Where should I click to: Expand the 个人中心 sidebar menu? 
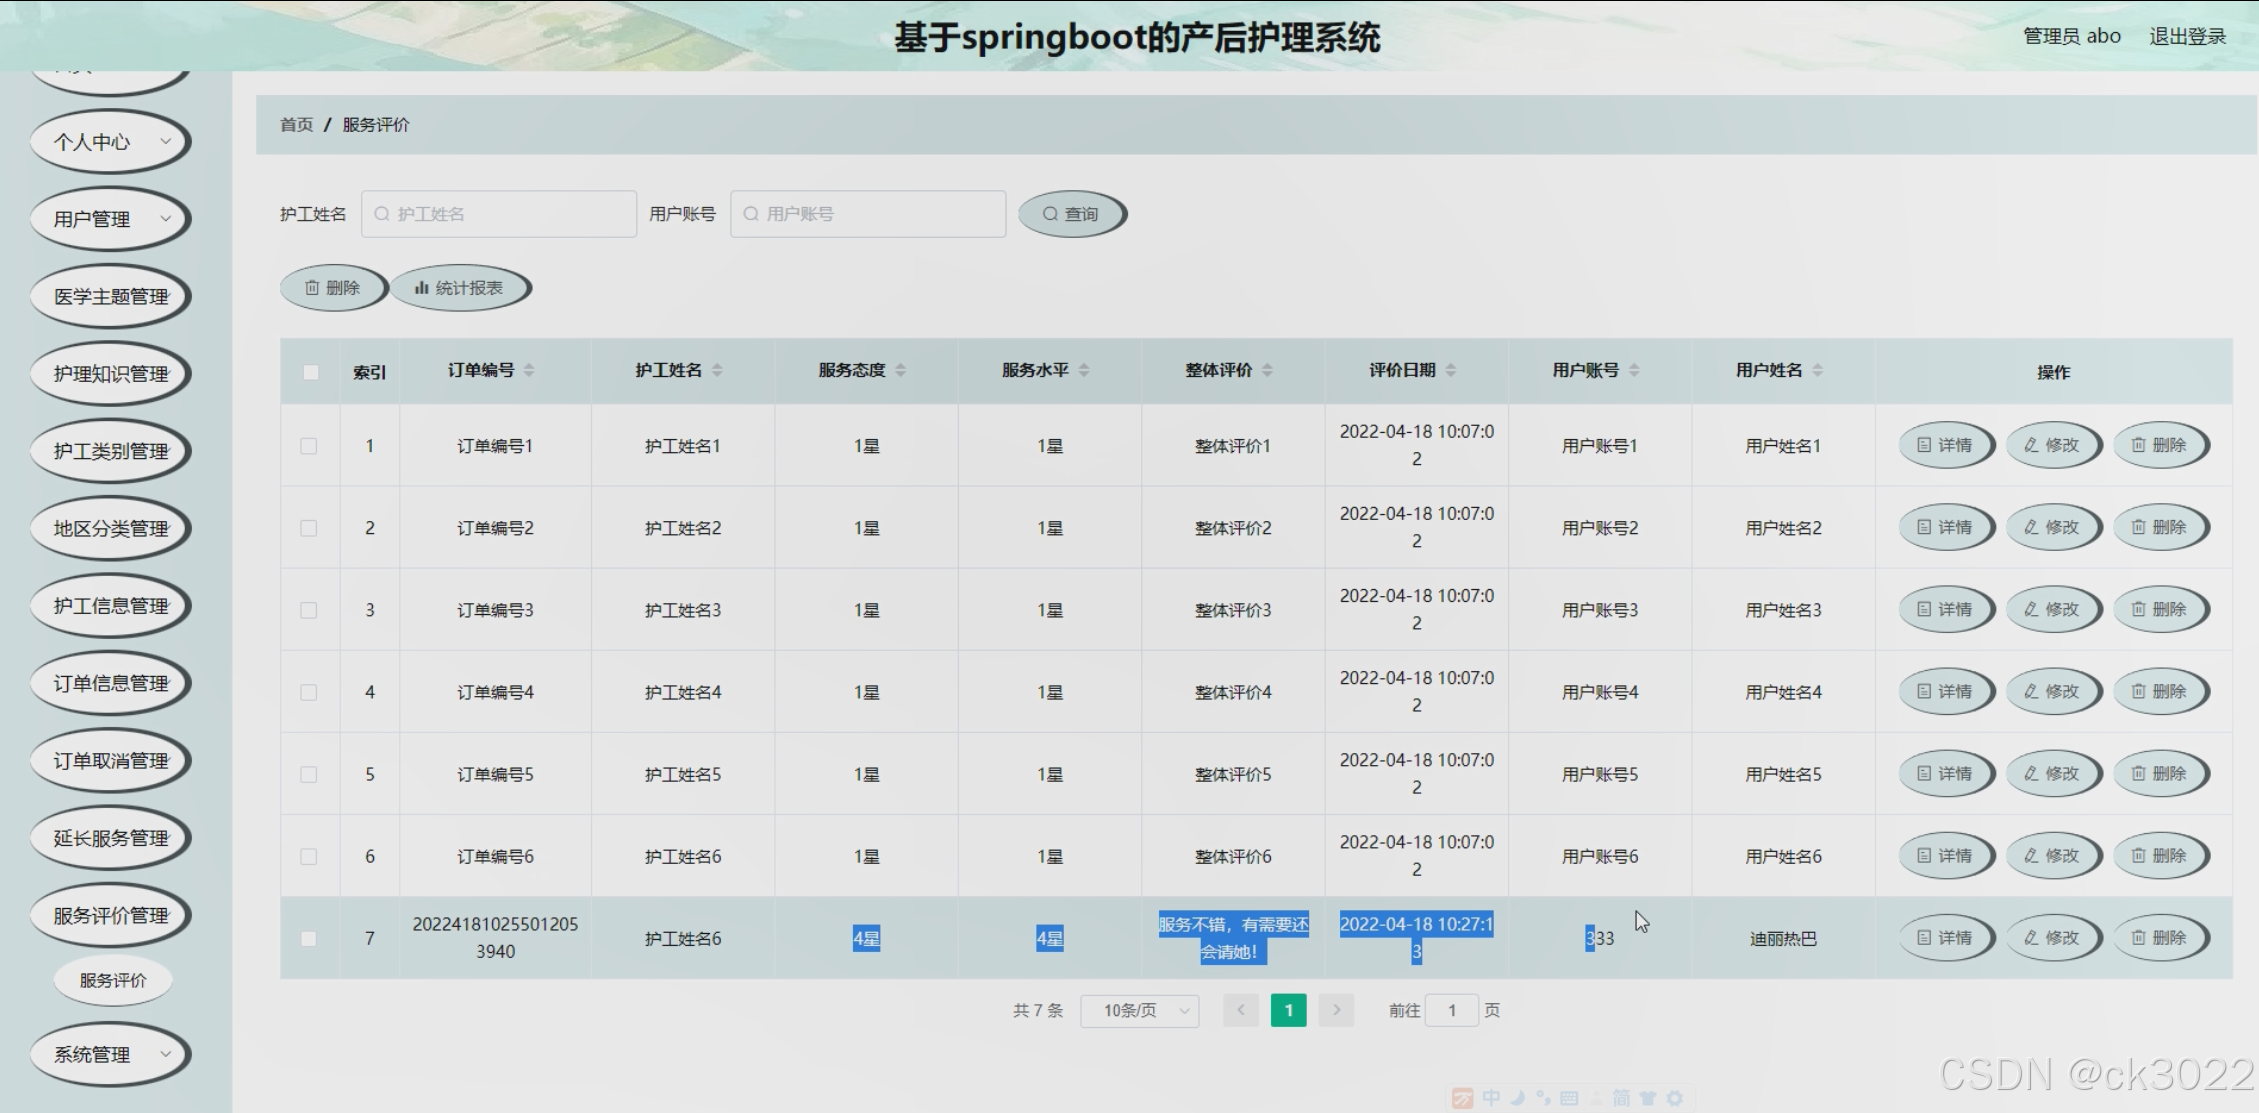(110, 142)
